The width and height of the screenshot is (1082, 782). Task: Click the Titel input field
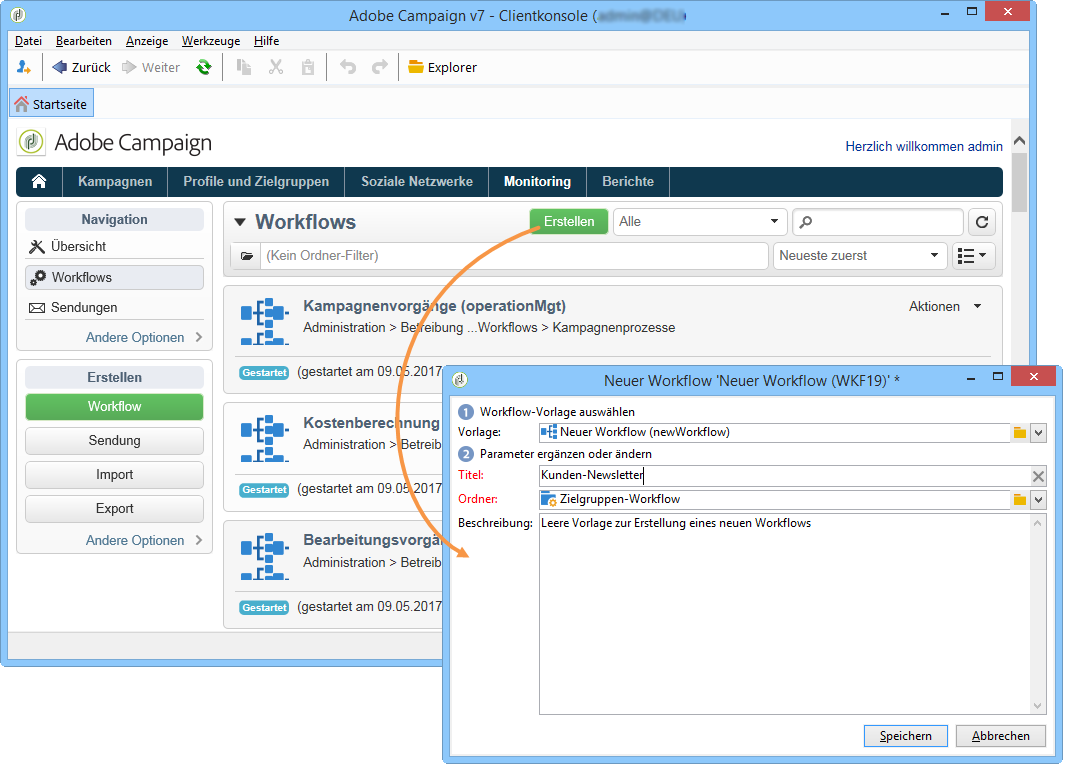(785, 475)
